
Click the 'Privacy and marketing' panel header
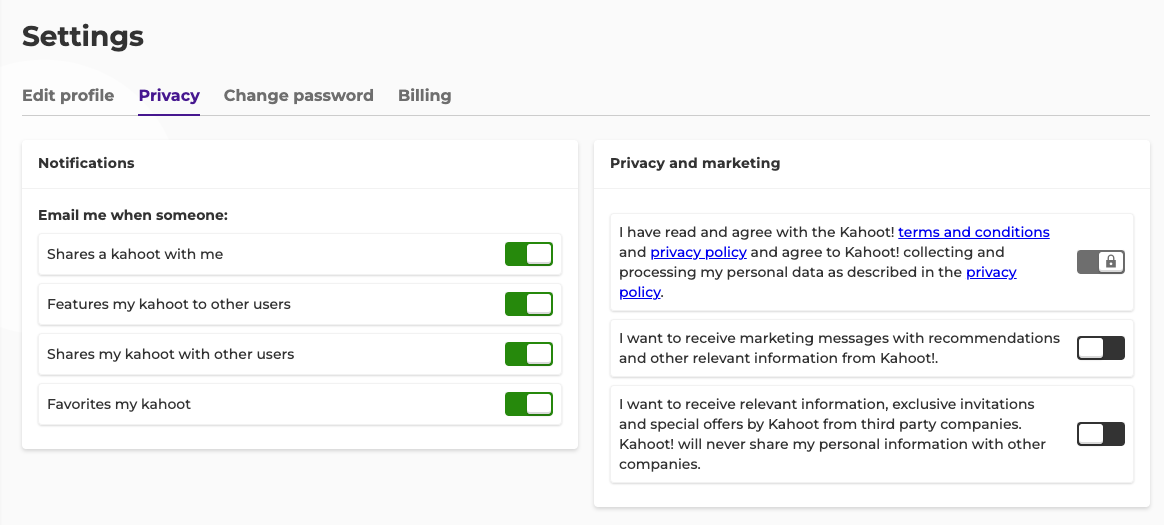tap(695, 163)
